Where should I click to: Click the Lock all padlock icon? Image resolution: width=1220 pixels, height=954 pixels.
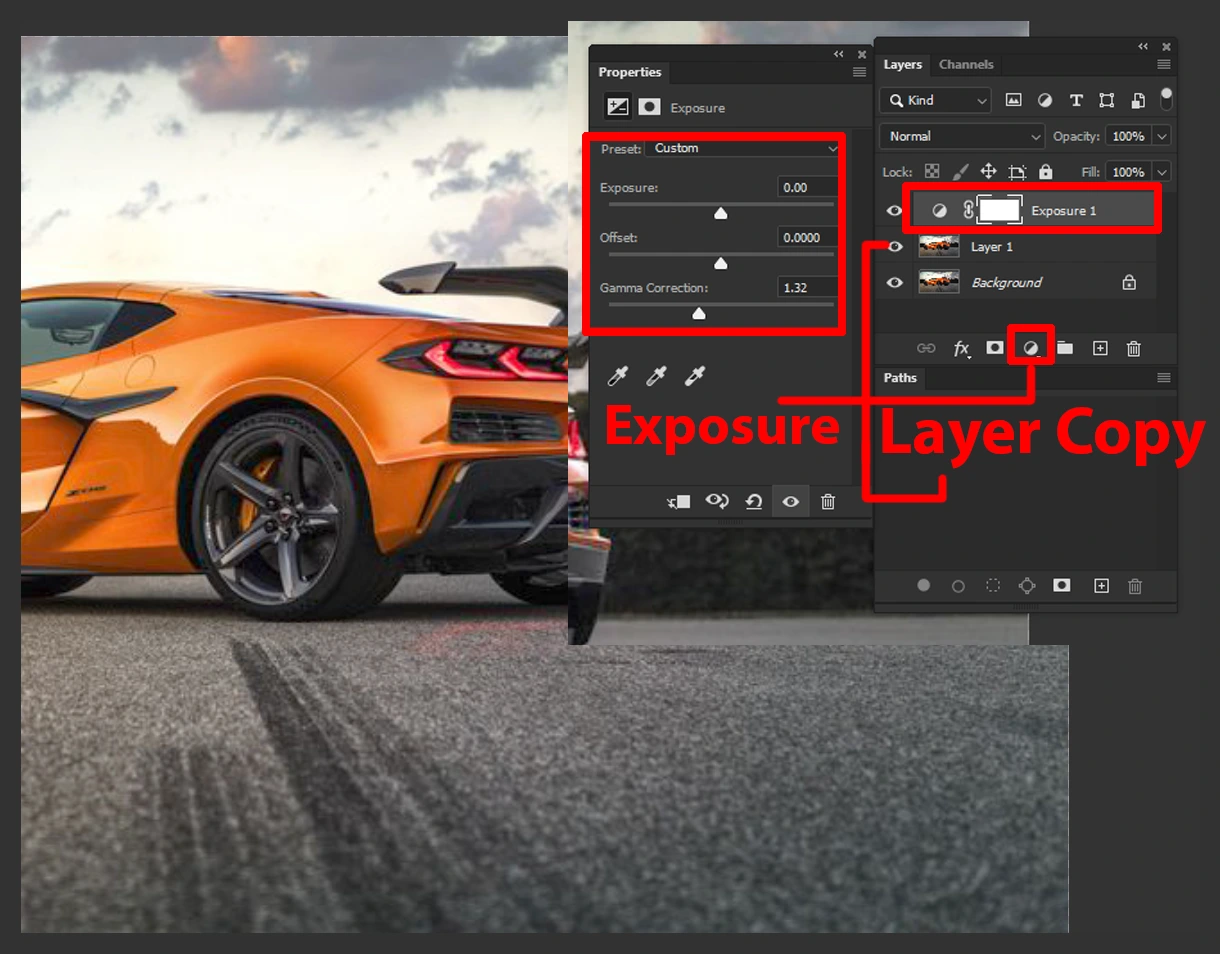click(1046, 172)
